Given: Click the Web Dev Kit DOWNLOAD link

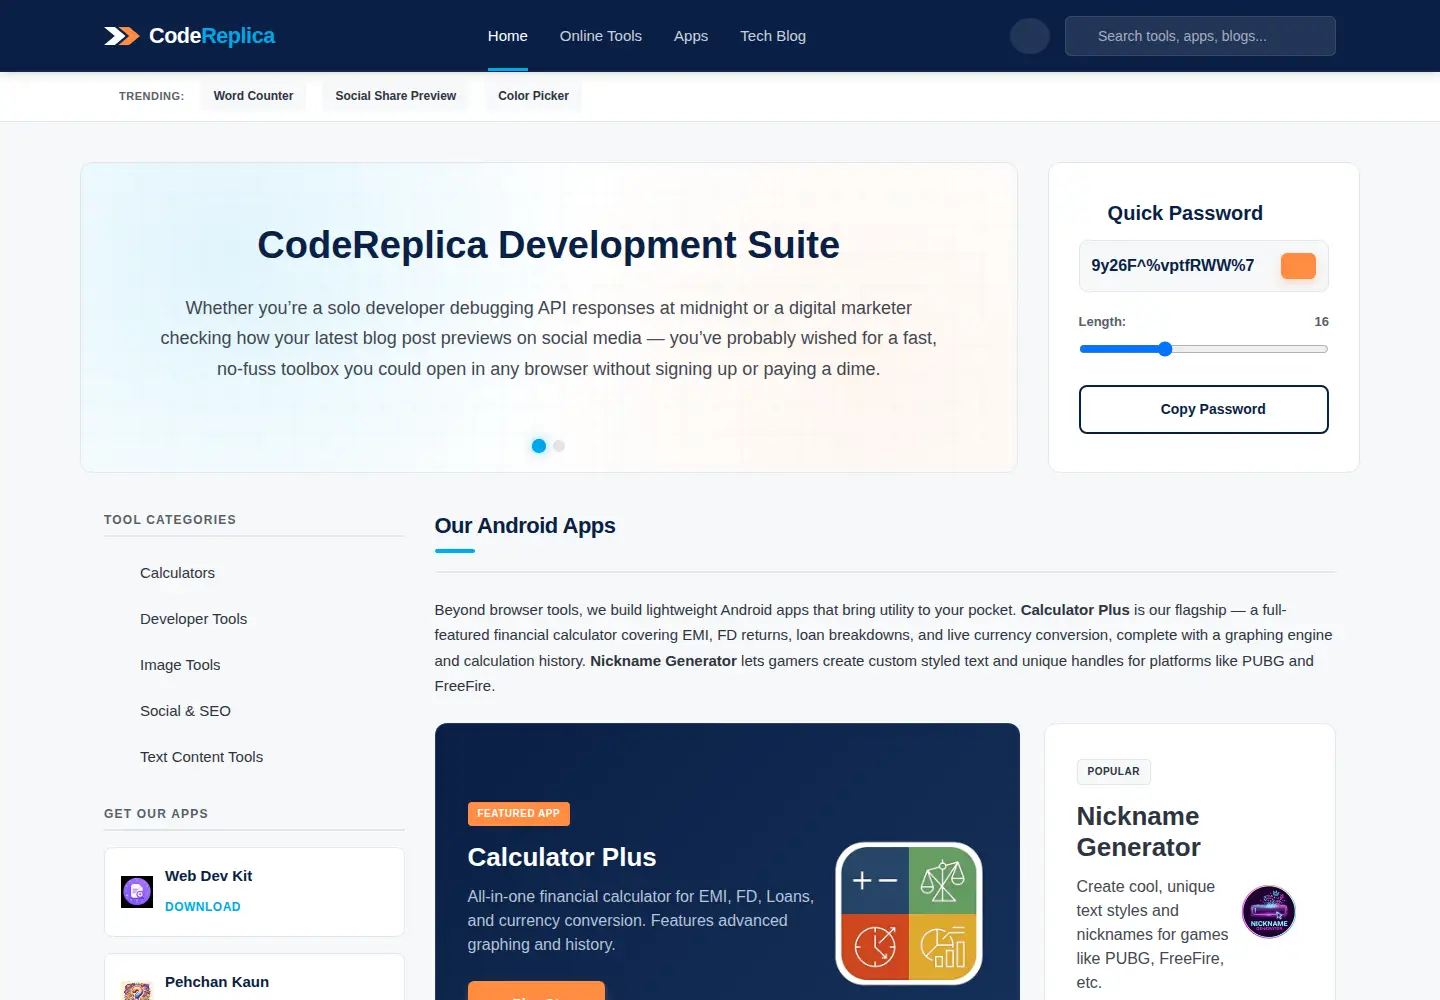Looking at the screenshot, I should pyautogui.click(x=203, y=907).
